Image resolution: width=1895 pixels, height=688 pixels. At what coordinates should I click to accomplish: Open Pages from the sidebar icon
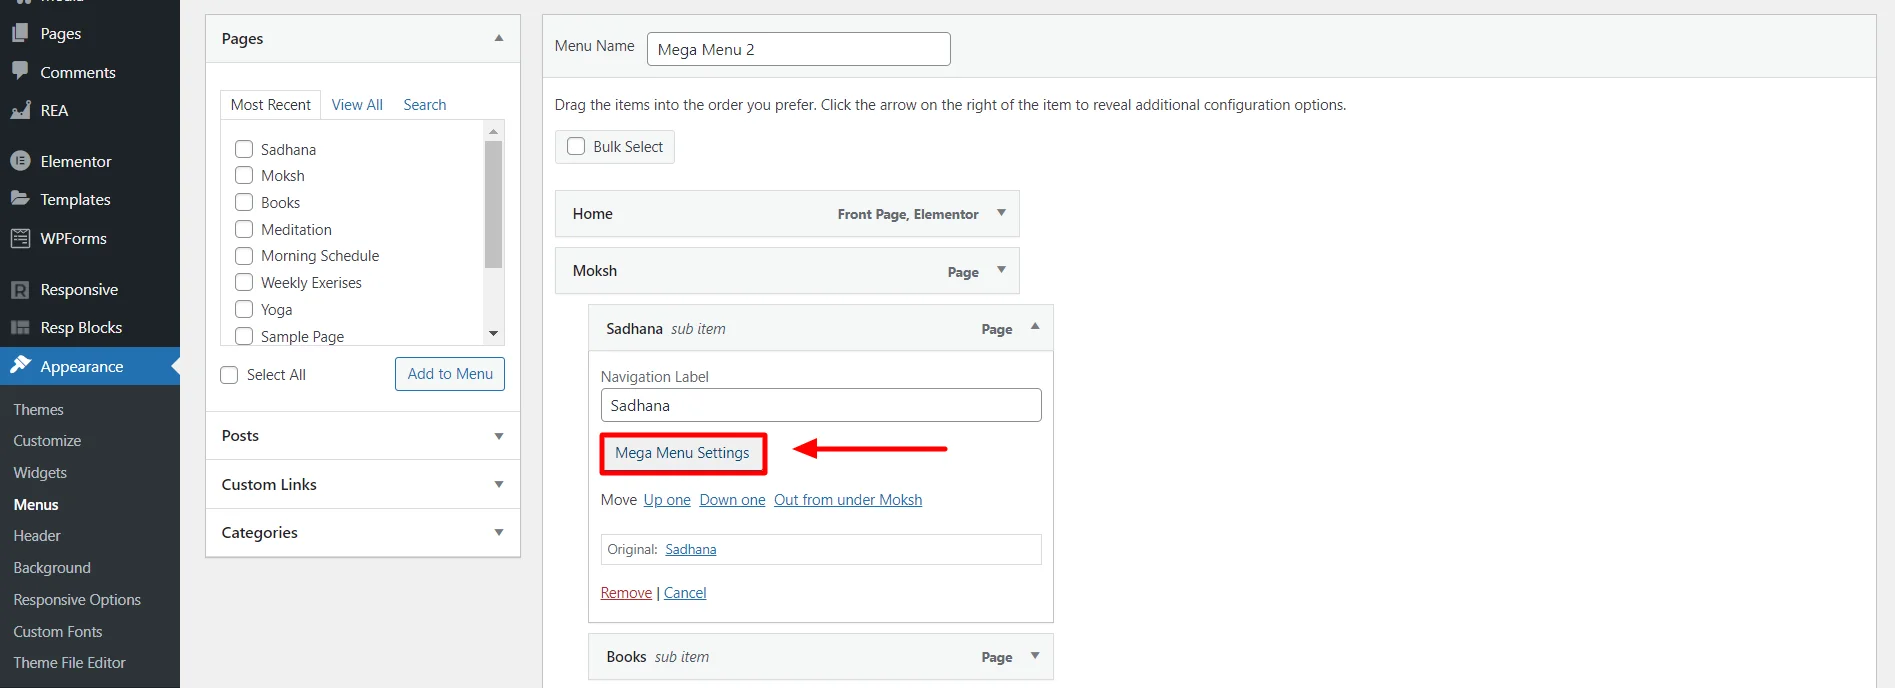point(20,33)
